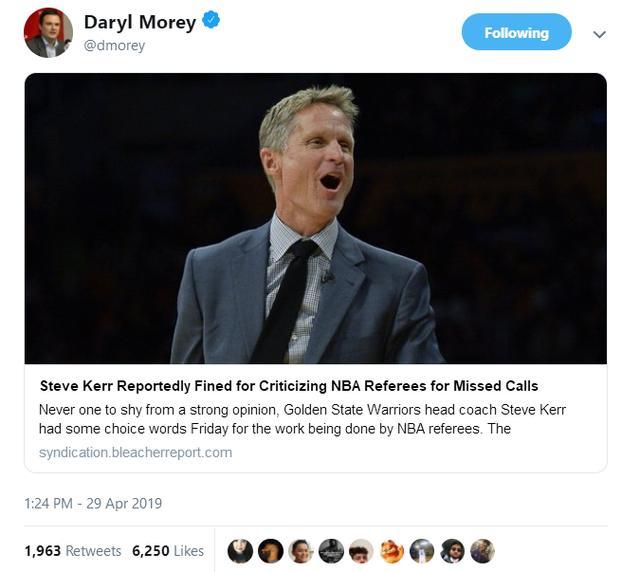Open the black-and-white fourth liker avatar
The image size is (640, 572).
pyautogui.click(x=331, y=551)
